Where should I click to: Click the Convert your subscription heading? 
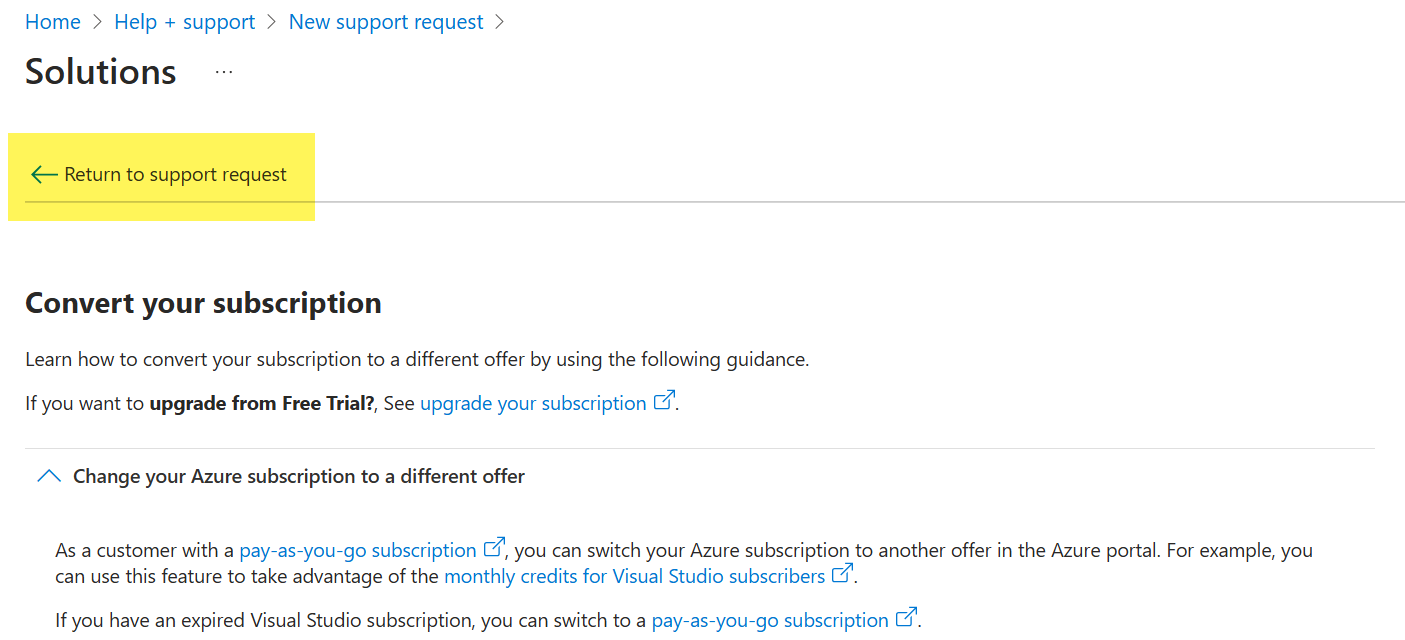203,303
